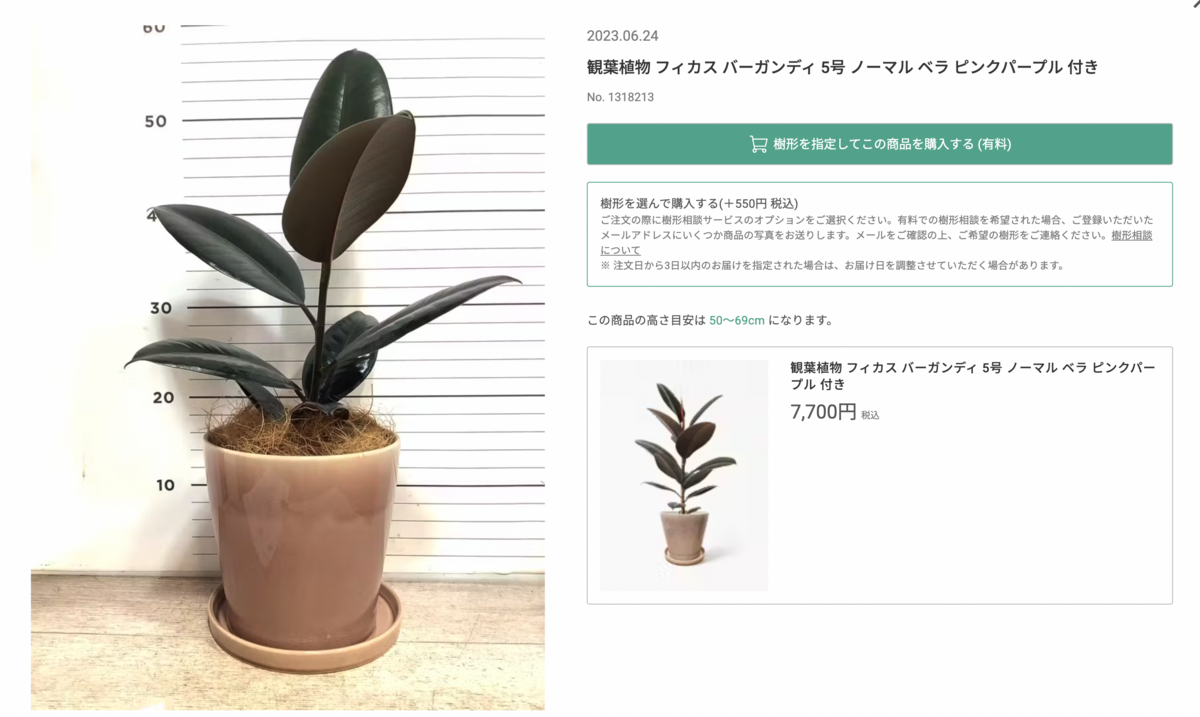Open the product title link inside card
The height and width of the screenshot is (717, 1200).
(x=972, y=376)
